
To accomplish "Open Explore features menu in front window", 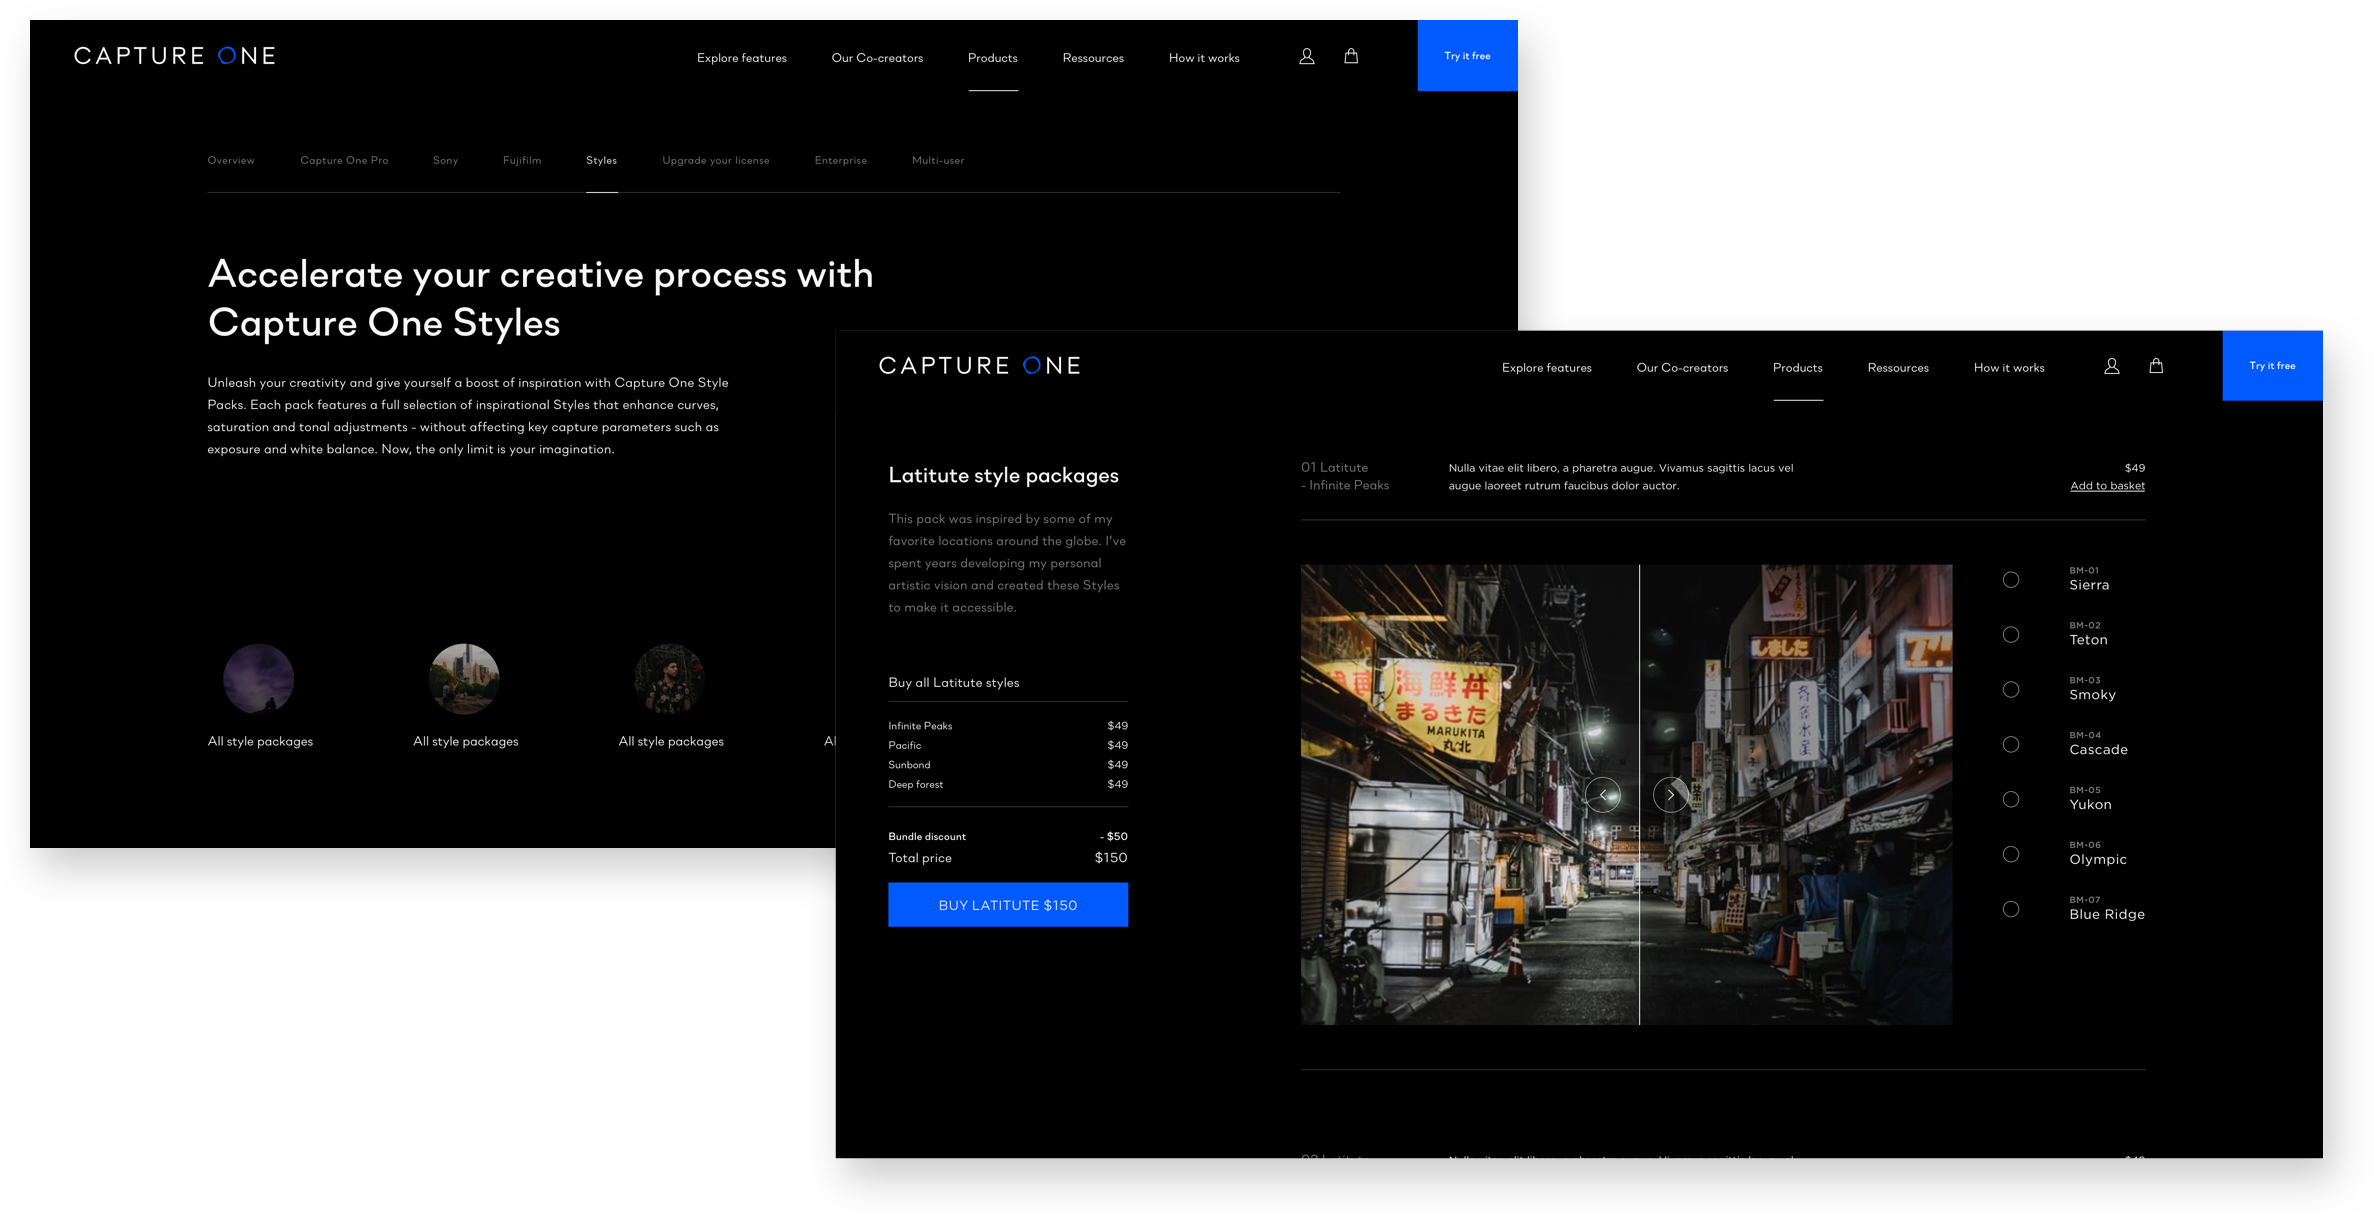I will pyautogui.click(x=1547, y=368).
